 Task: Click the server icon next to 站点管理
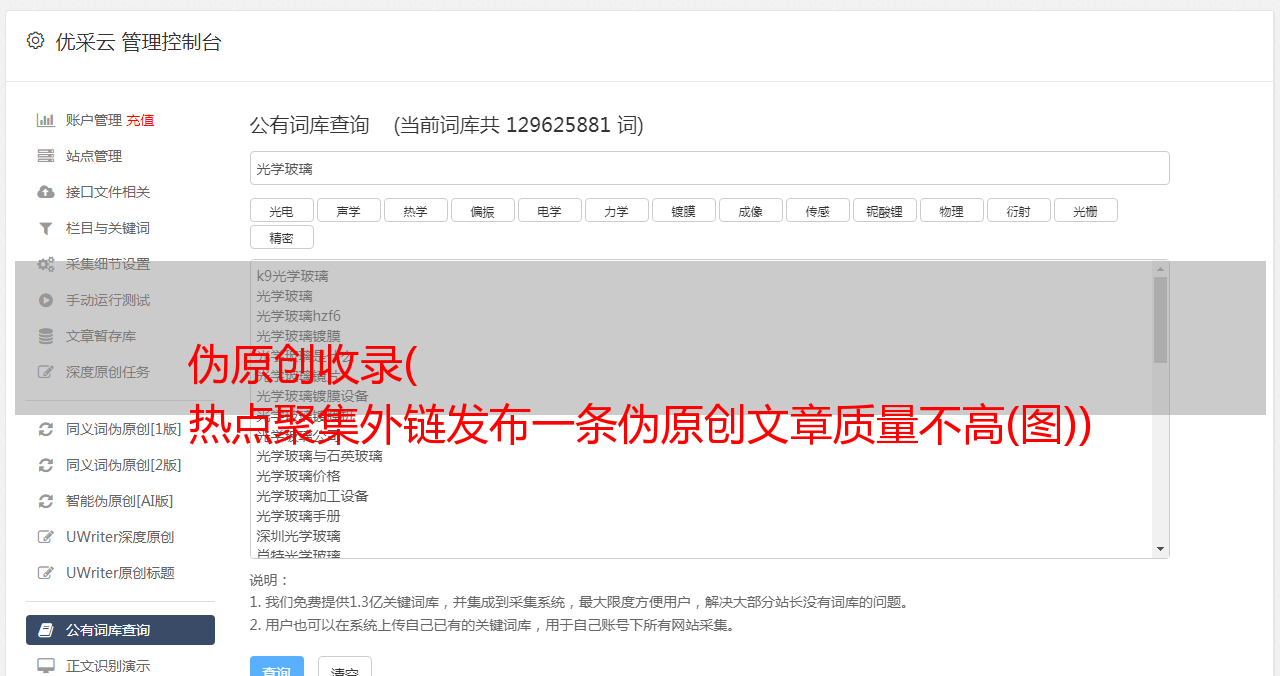point(45,156)
